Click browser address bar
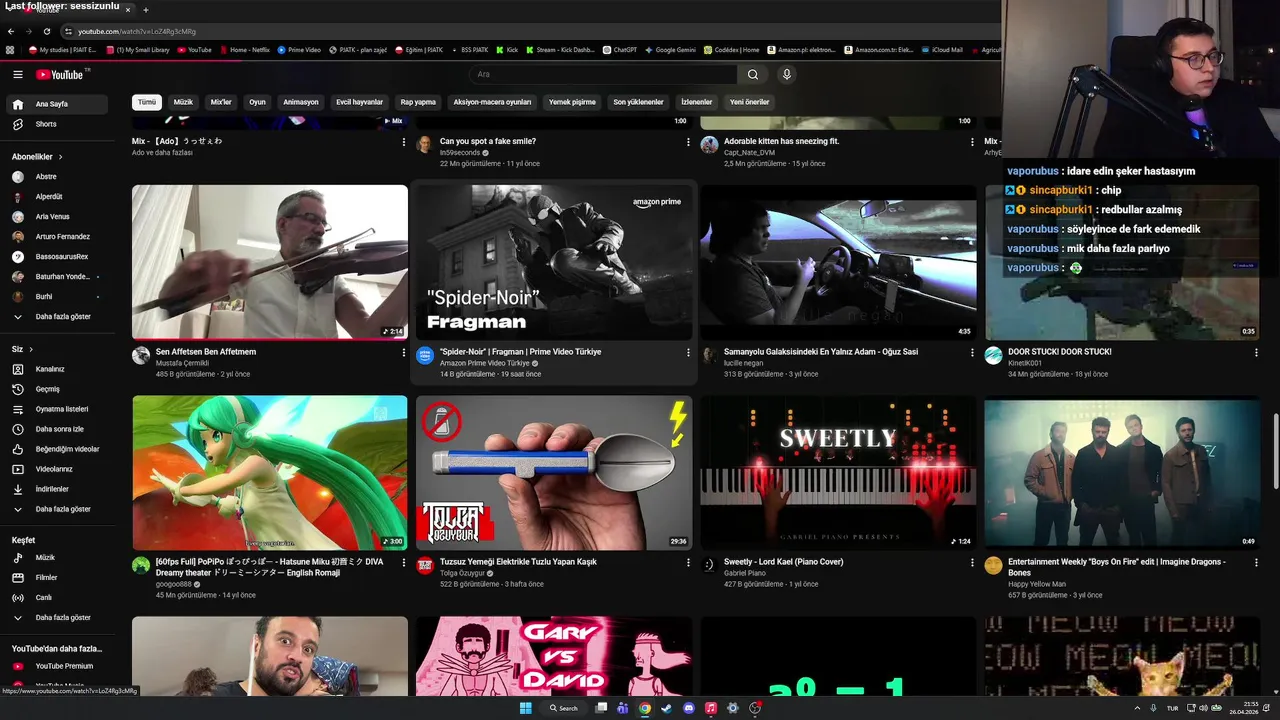1280x720 pixels. click(530, 31)
